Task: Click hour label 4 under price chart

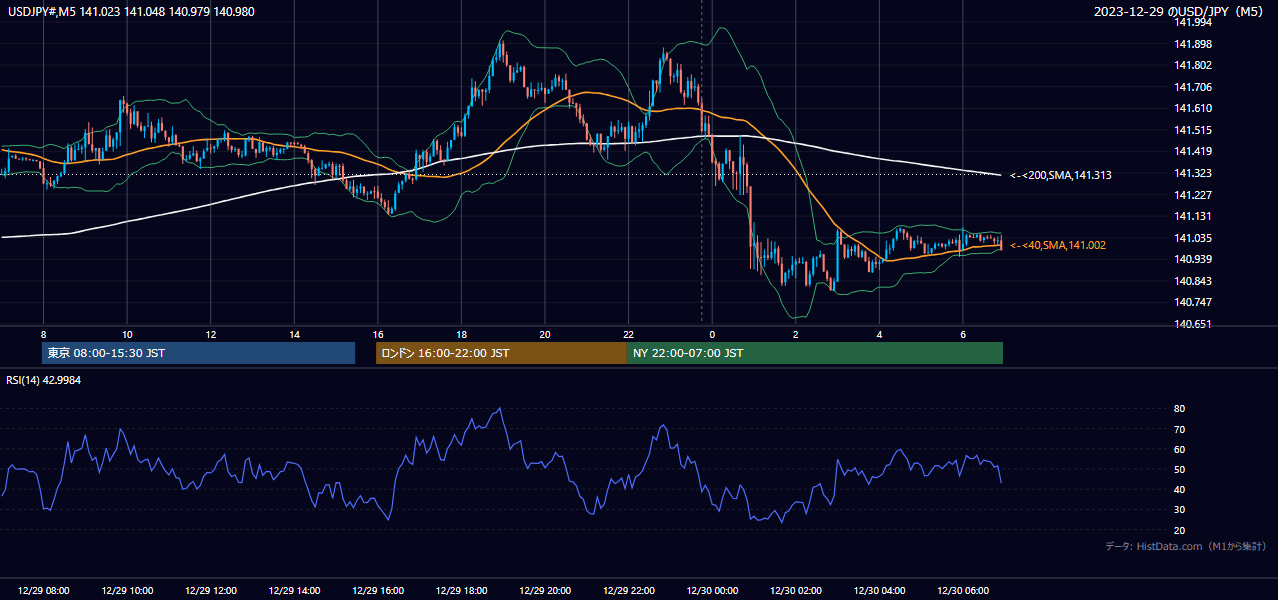Action: (x=879, y=334)
